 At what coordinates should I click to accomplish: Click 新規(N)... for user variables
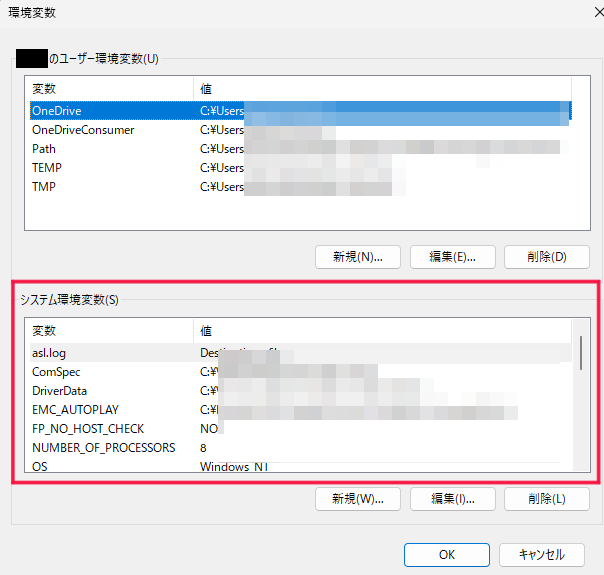pyautogui.click(x=357, y=257)
